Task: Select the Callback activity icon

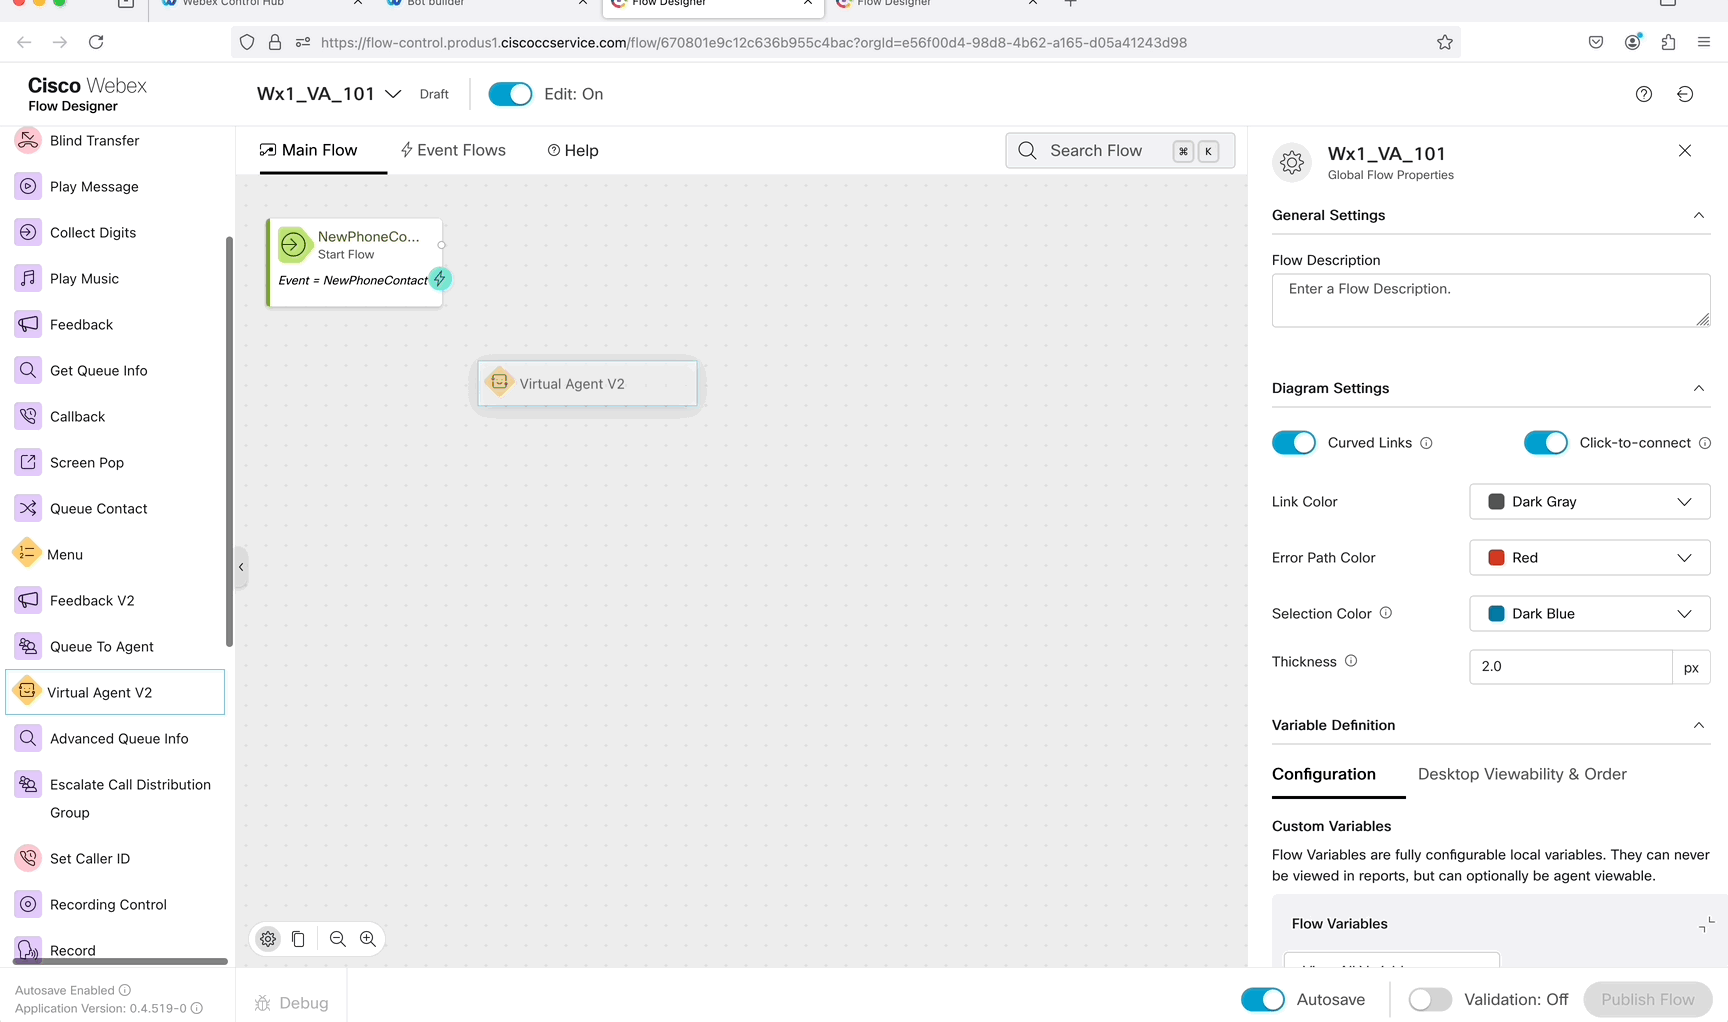Action: [28, 416]
